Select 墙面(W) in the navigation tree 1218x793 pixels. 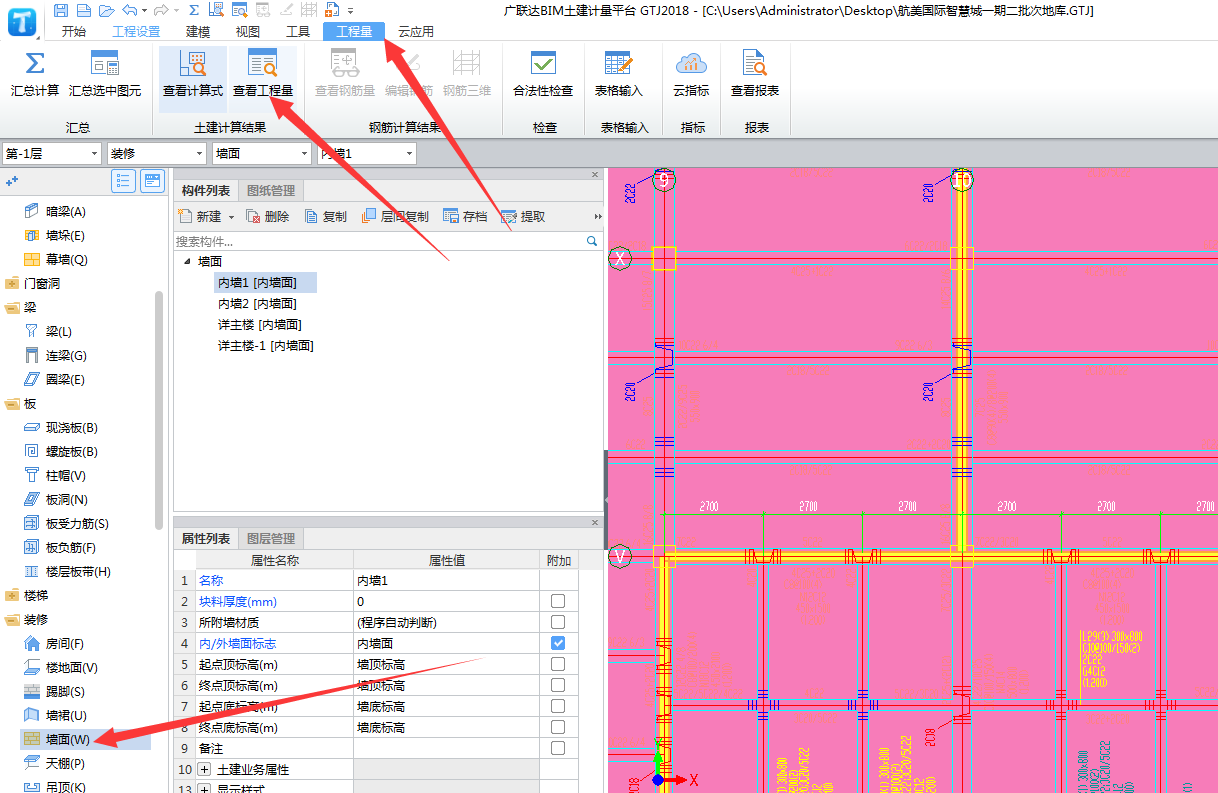[x=68, y=740]
